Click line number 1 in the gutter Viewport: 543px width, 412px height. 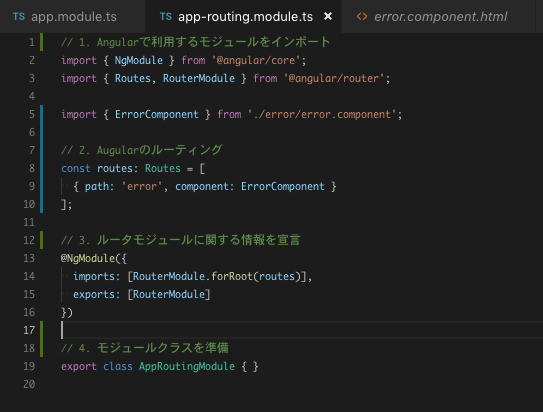coord(32,42)
